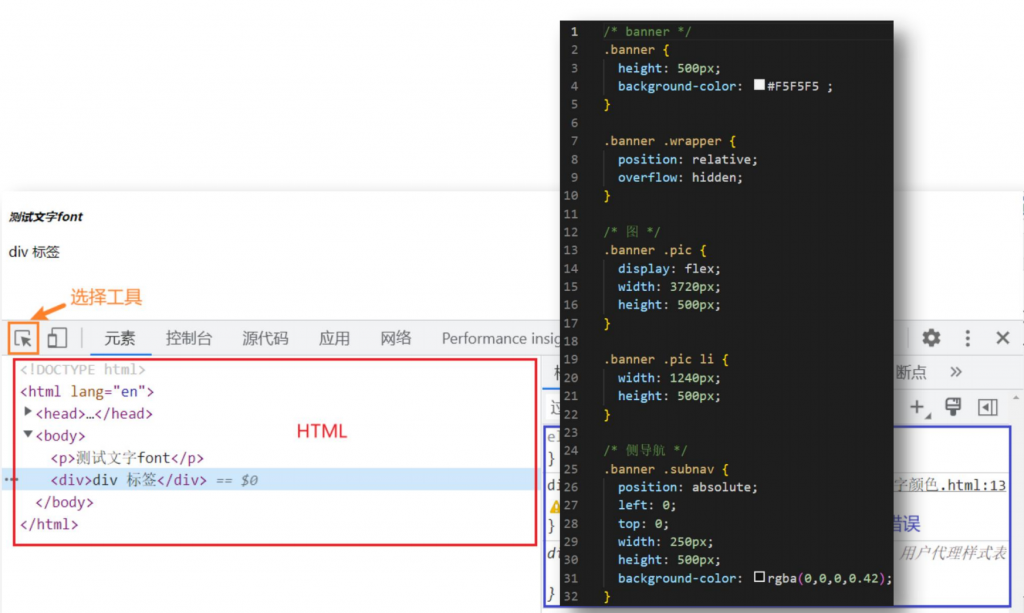
Task: Open DevTools settings gear
Action: [x=931, y=338]
